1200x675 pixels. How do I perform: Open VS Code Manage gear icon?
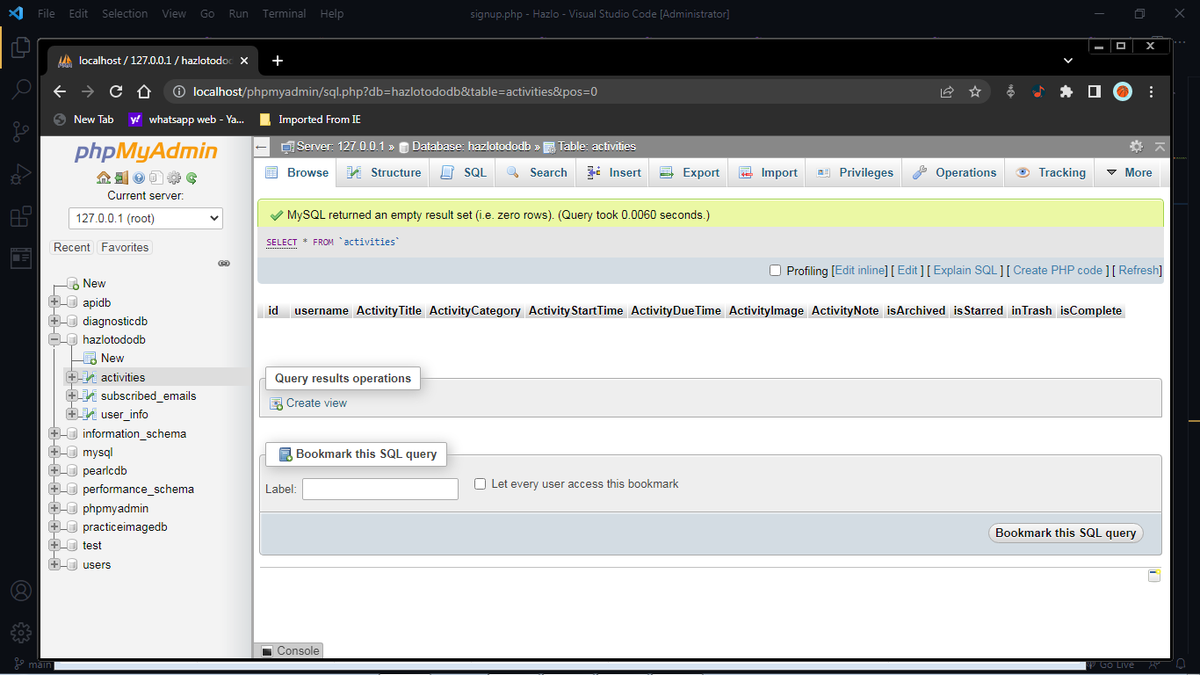coord(20,634)
